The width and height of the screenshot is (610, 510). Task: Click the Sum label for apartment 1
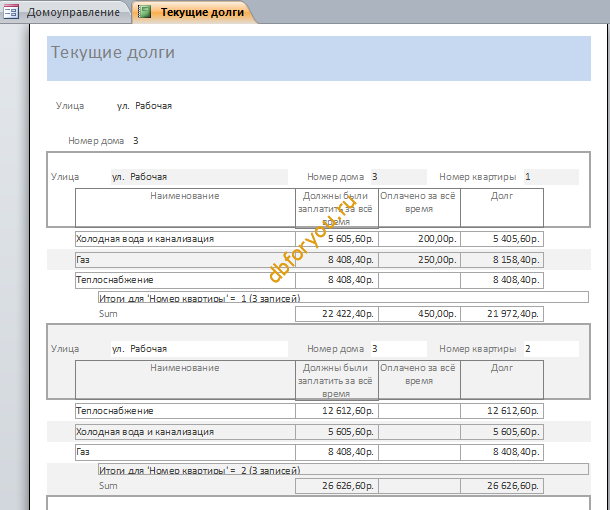point(108,314)
